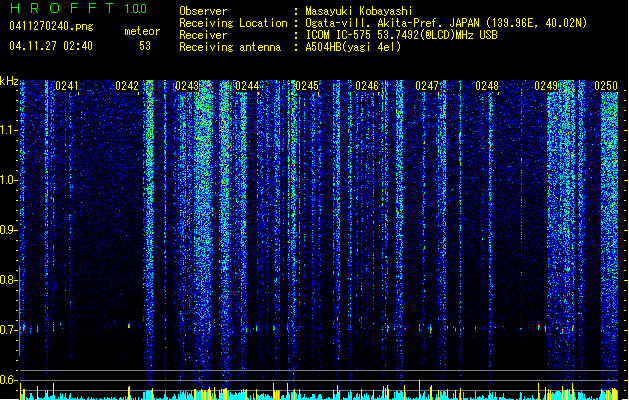
Task: Click the 0.6 kHz axis tick label
Action: [x=8, y=380]
